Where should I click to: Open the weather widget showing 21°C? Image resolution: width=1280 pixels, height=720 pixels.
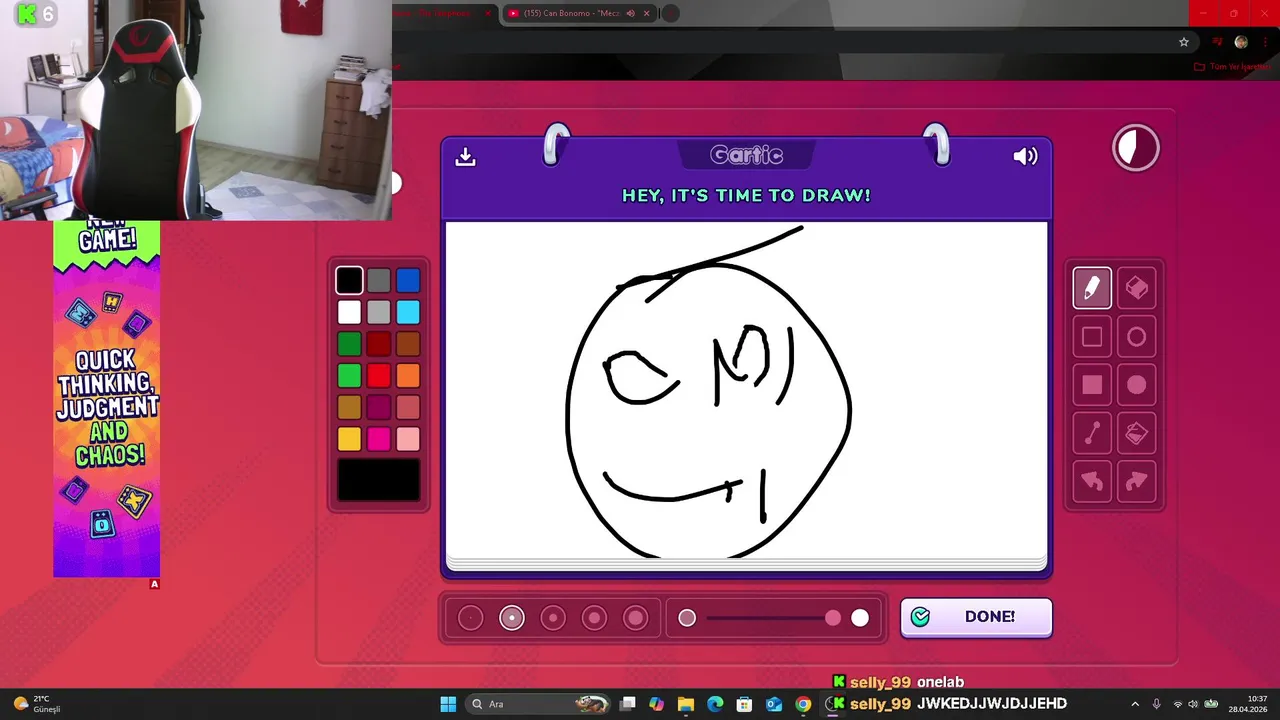tap(36, 704)
